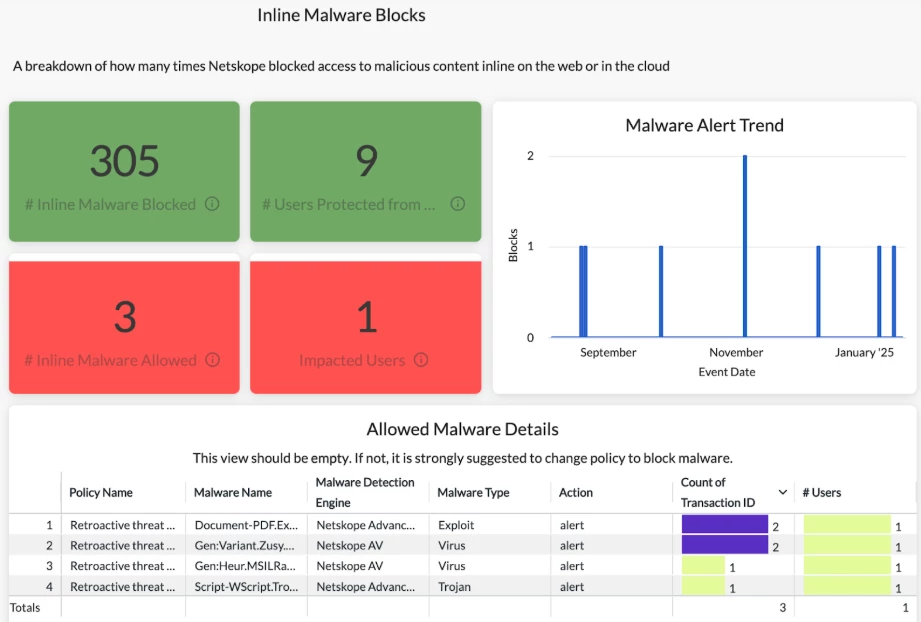Click Virus type in Gen:Variant.Zusy row

(451, 546)
